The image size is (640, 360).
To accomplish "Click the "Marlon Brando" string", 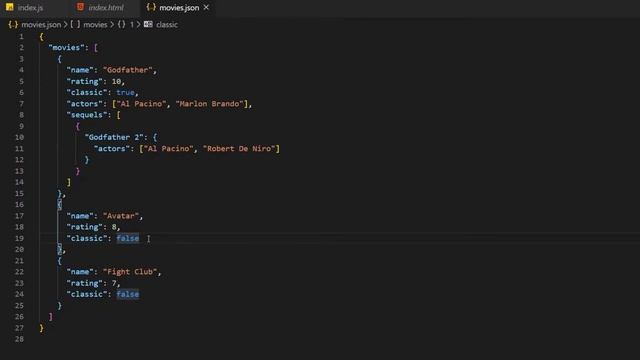I will pos(209,104).
